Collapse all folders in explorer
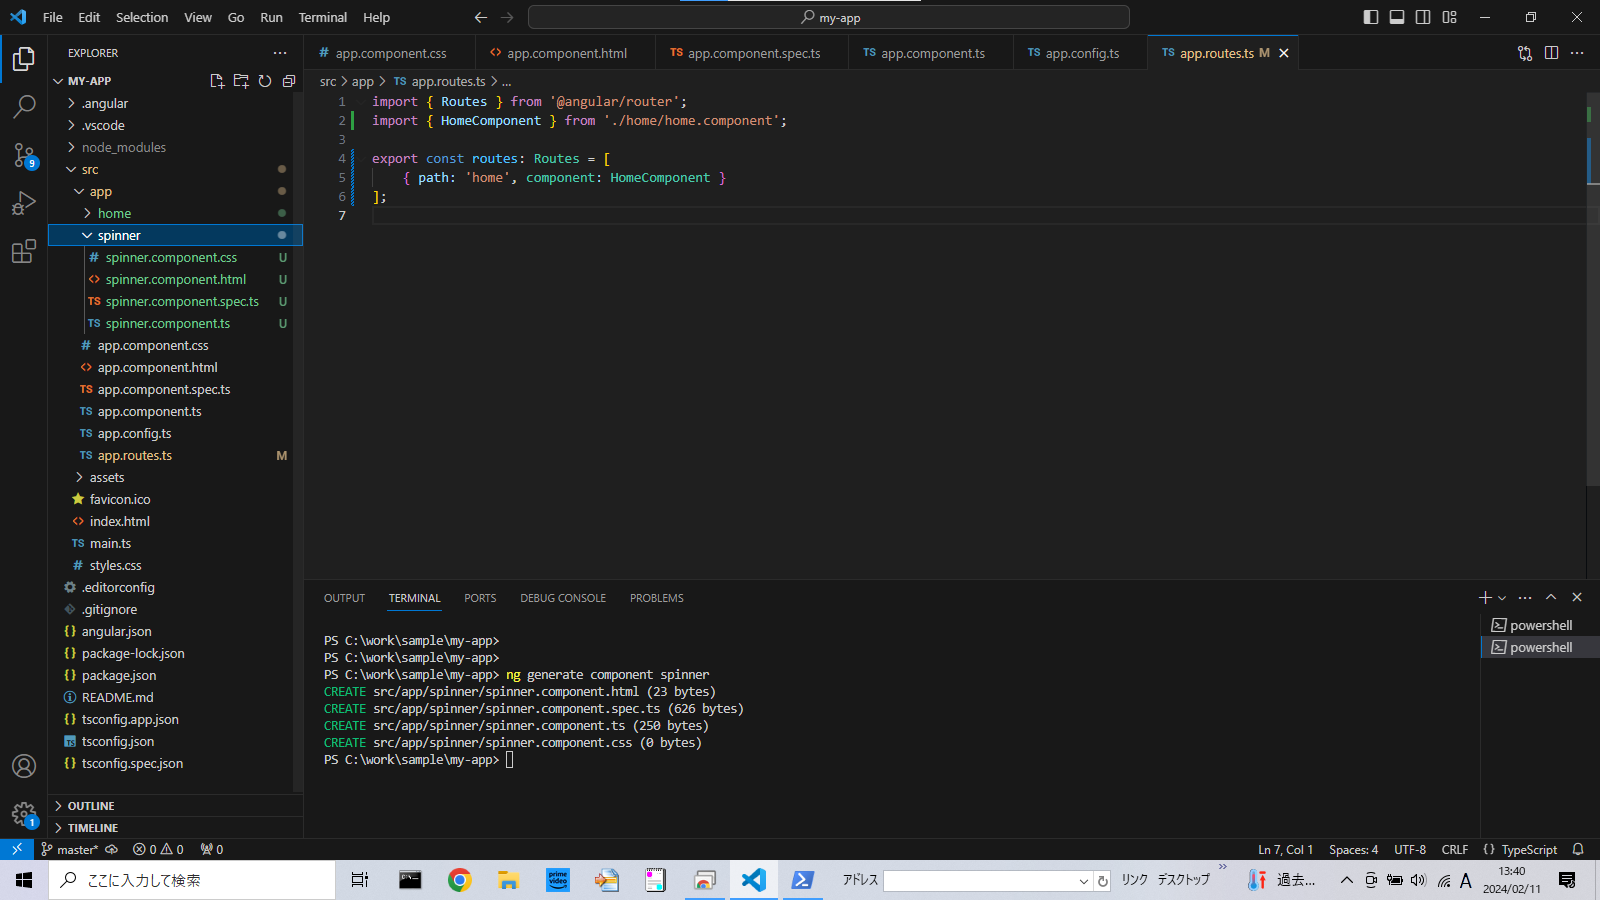Viewport: 1600px width, 900px height. tap(289, 81)
